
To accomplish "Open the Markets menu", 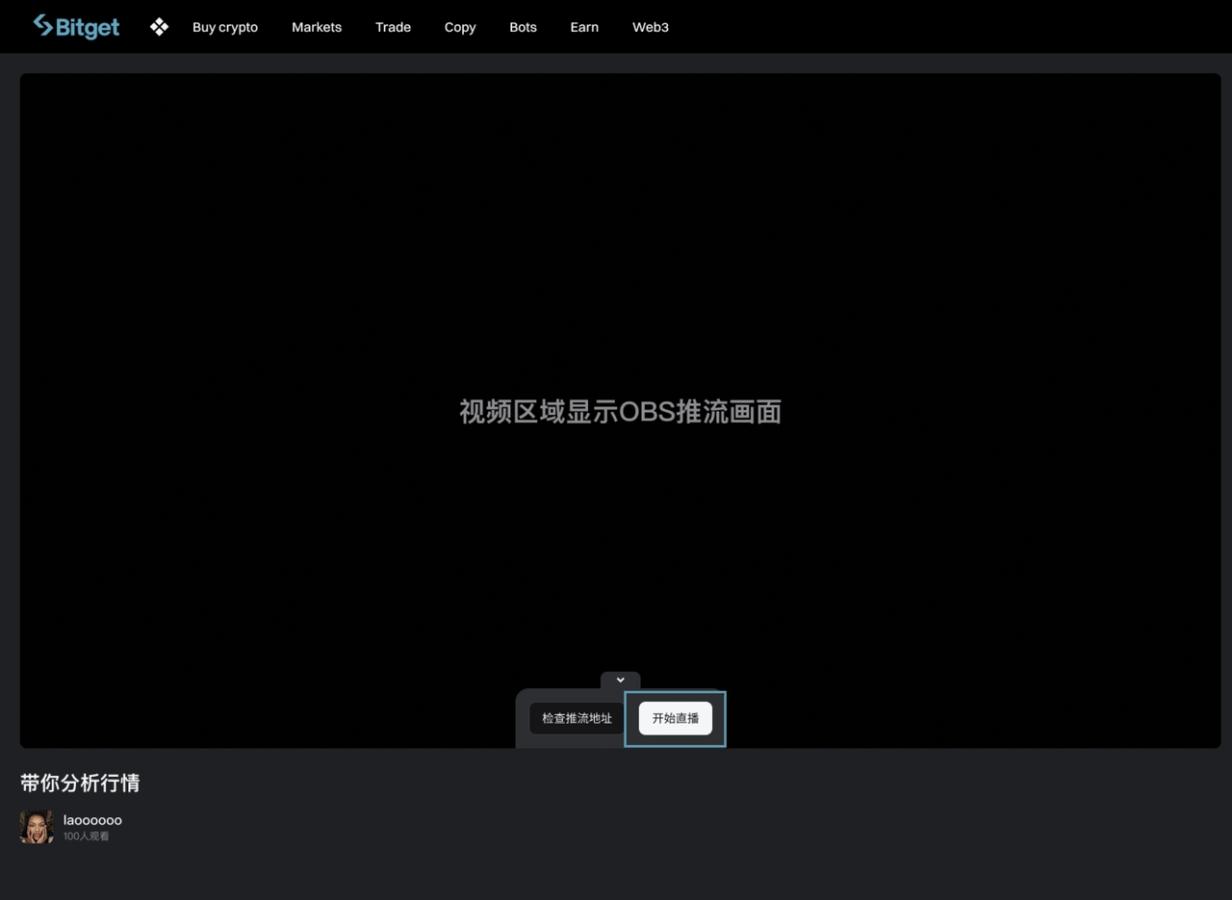I will click(x=316, y=27).
